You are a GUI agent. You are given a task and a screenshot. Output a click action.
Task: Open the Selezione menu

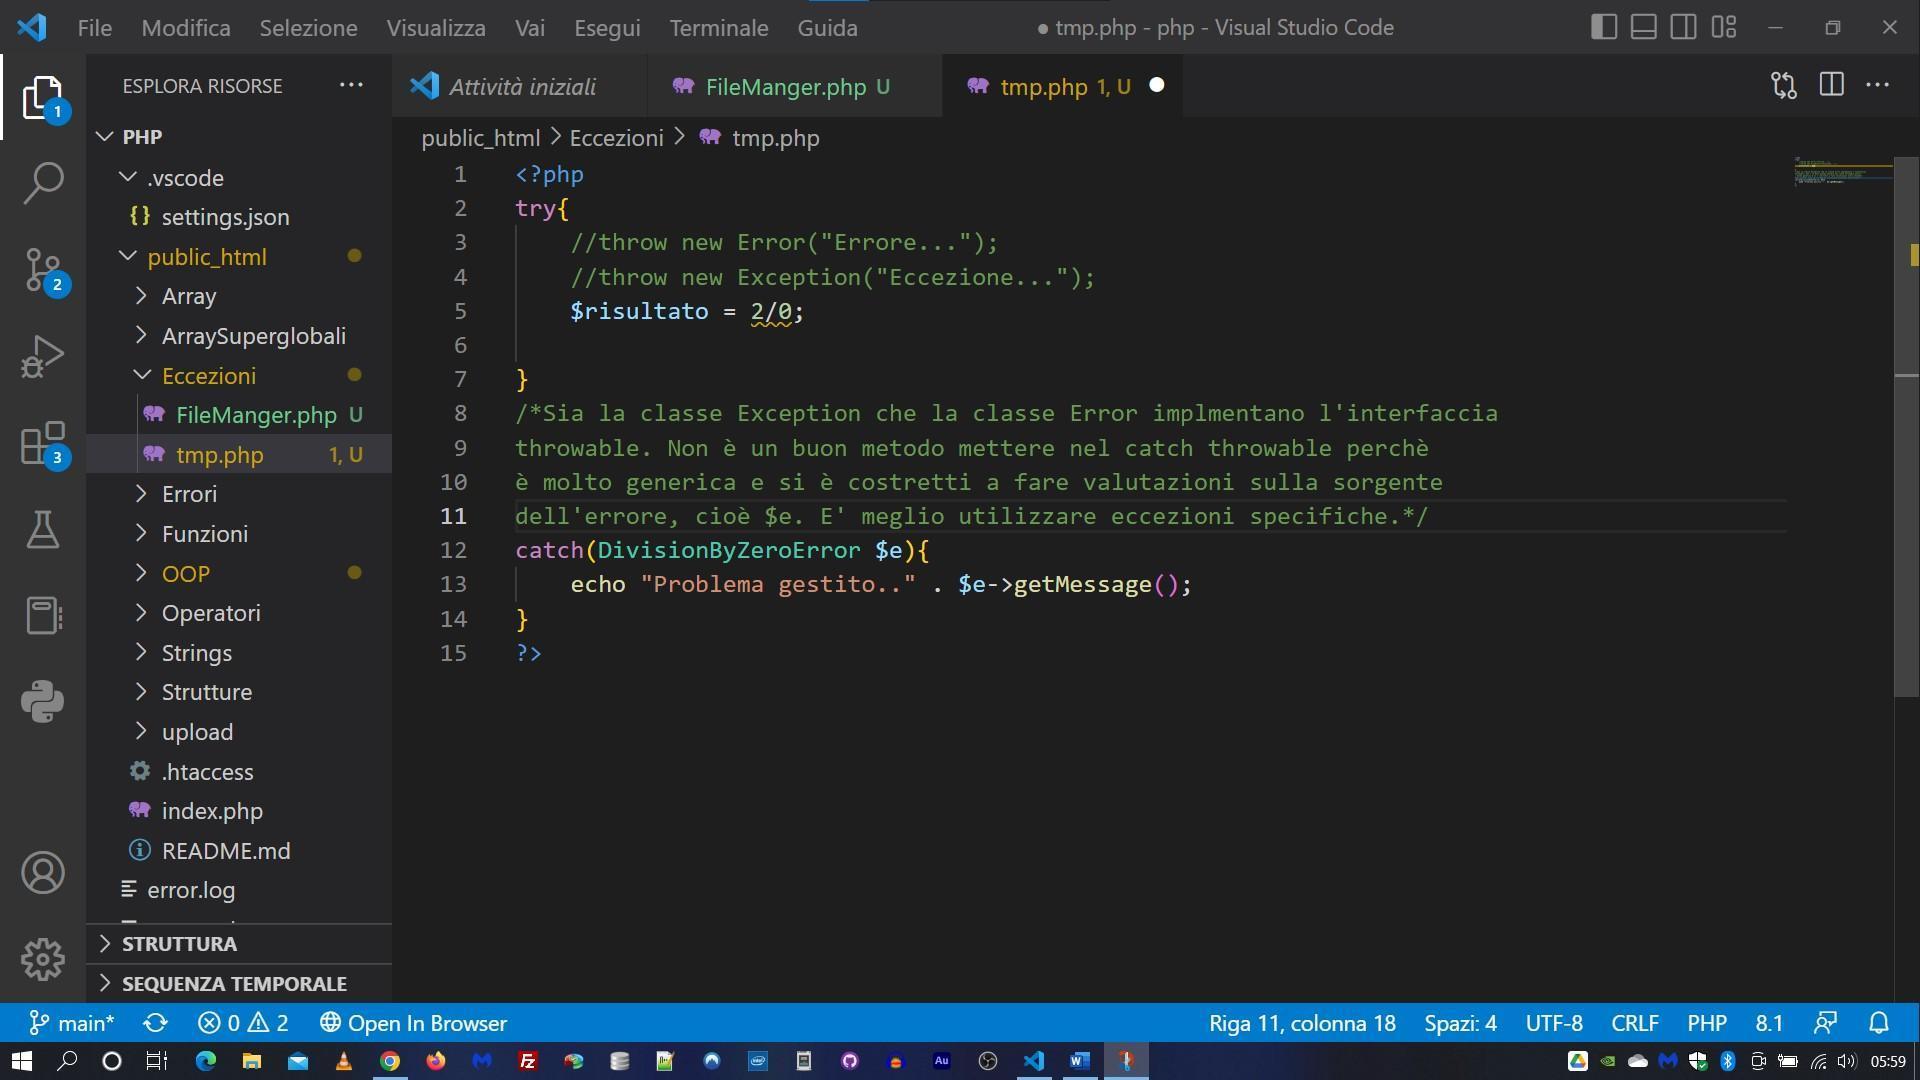308,27
